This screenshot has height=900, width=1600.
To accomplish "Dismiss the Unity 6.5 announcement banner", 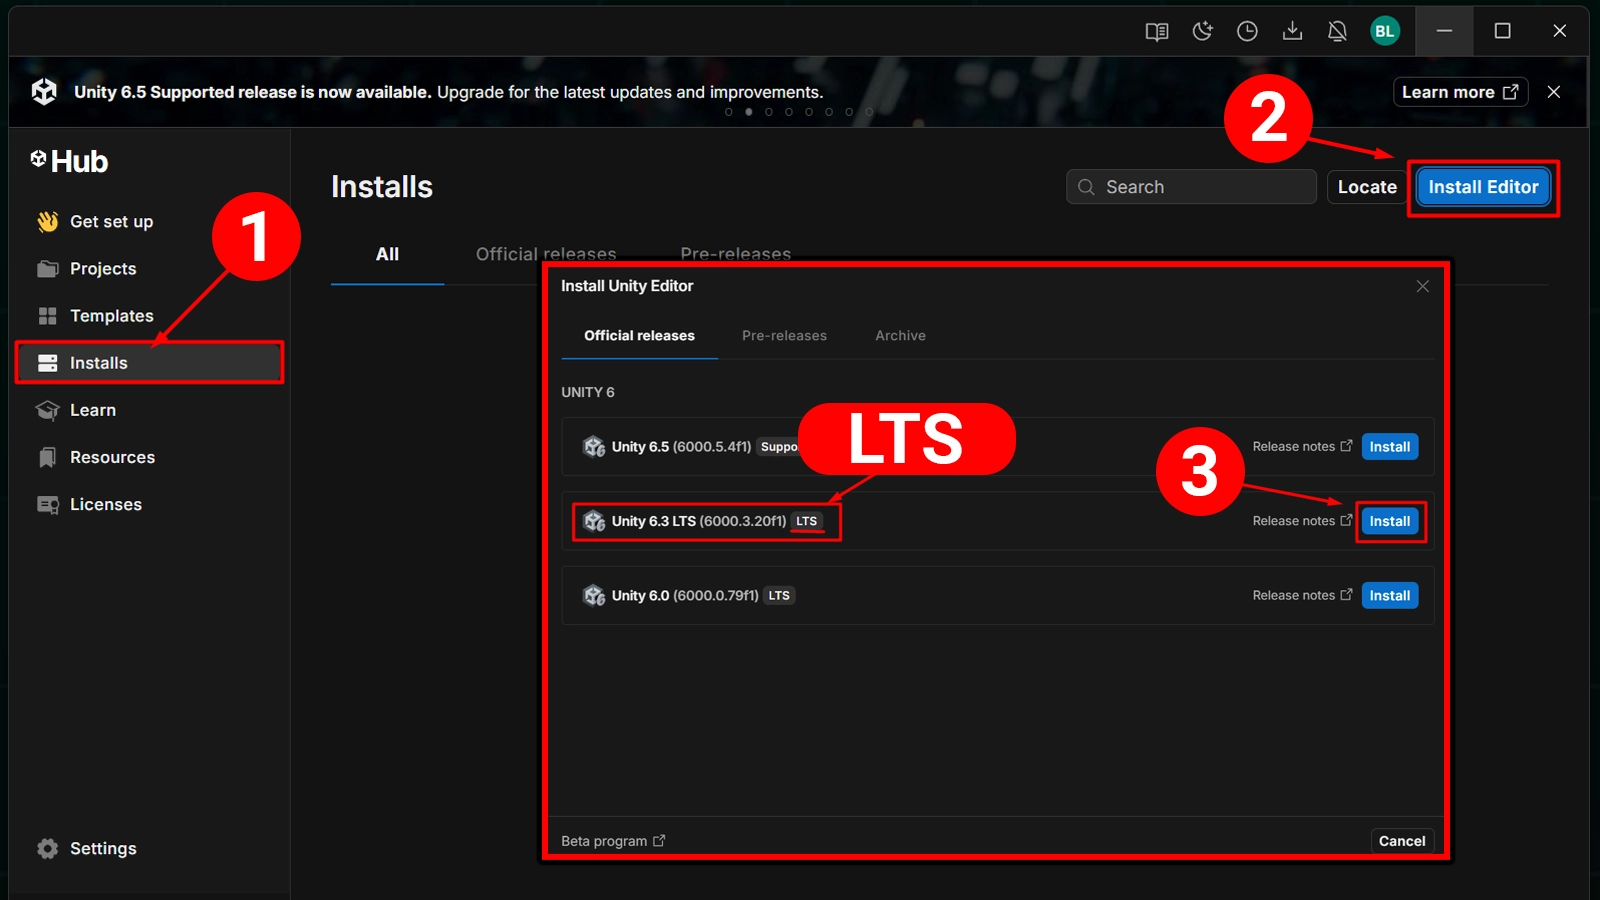I will point(1553,92).
